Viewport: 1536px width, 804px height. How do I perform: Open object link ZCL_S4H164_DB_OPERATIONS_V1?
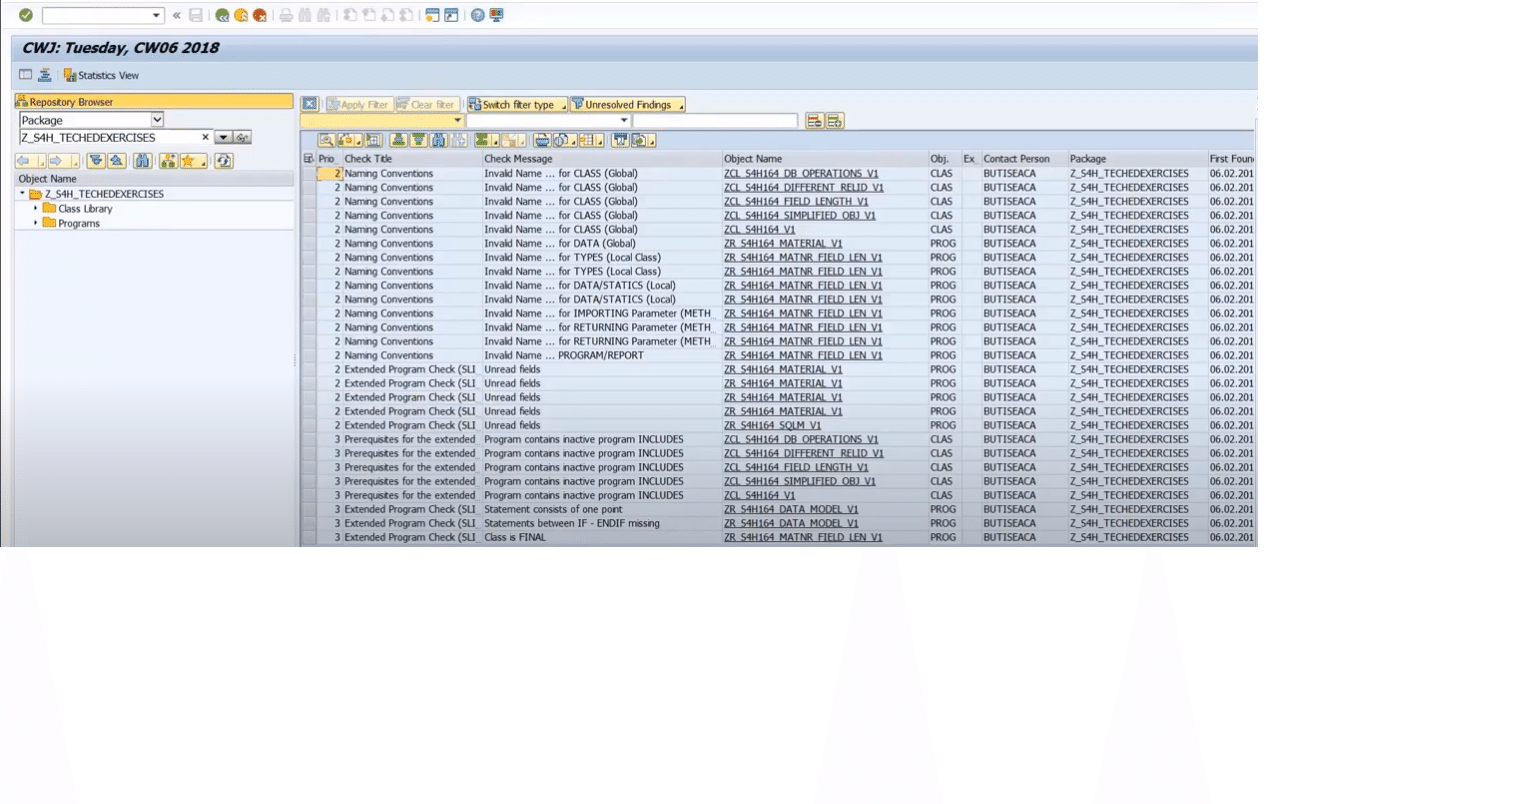coord(799,173)
